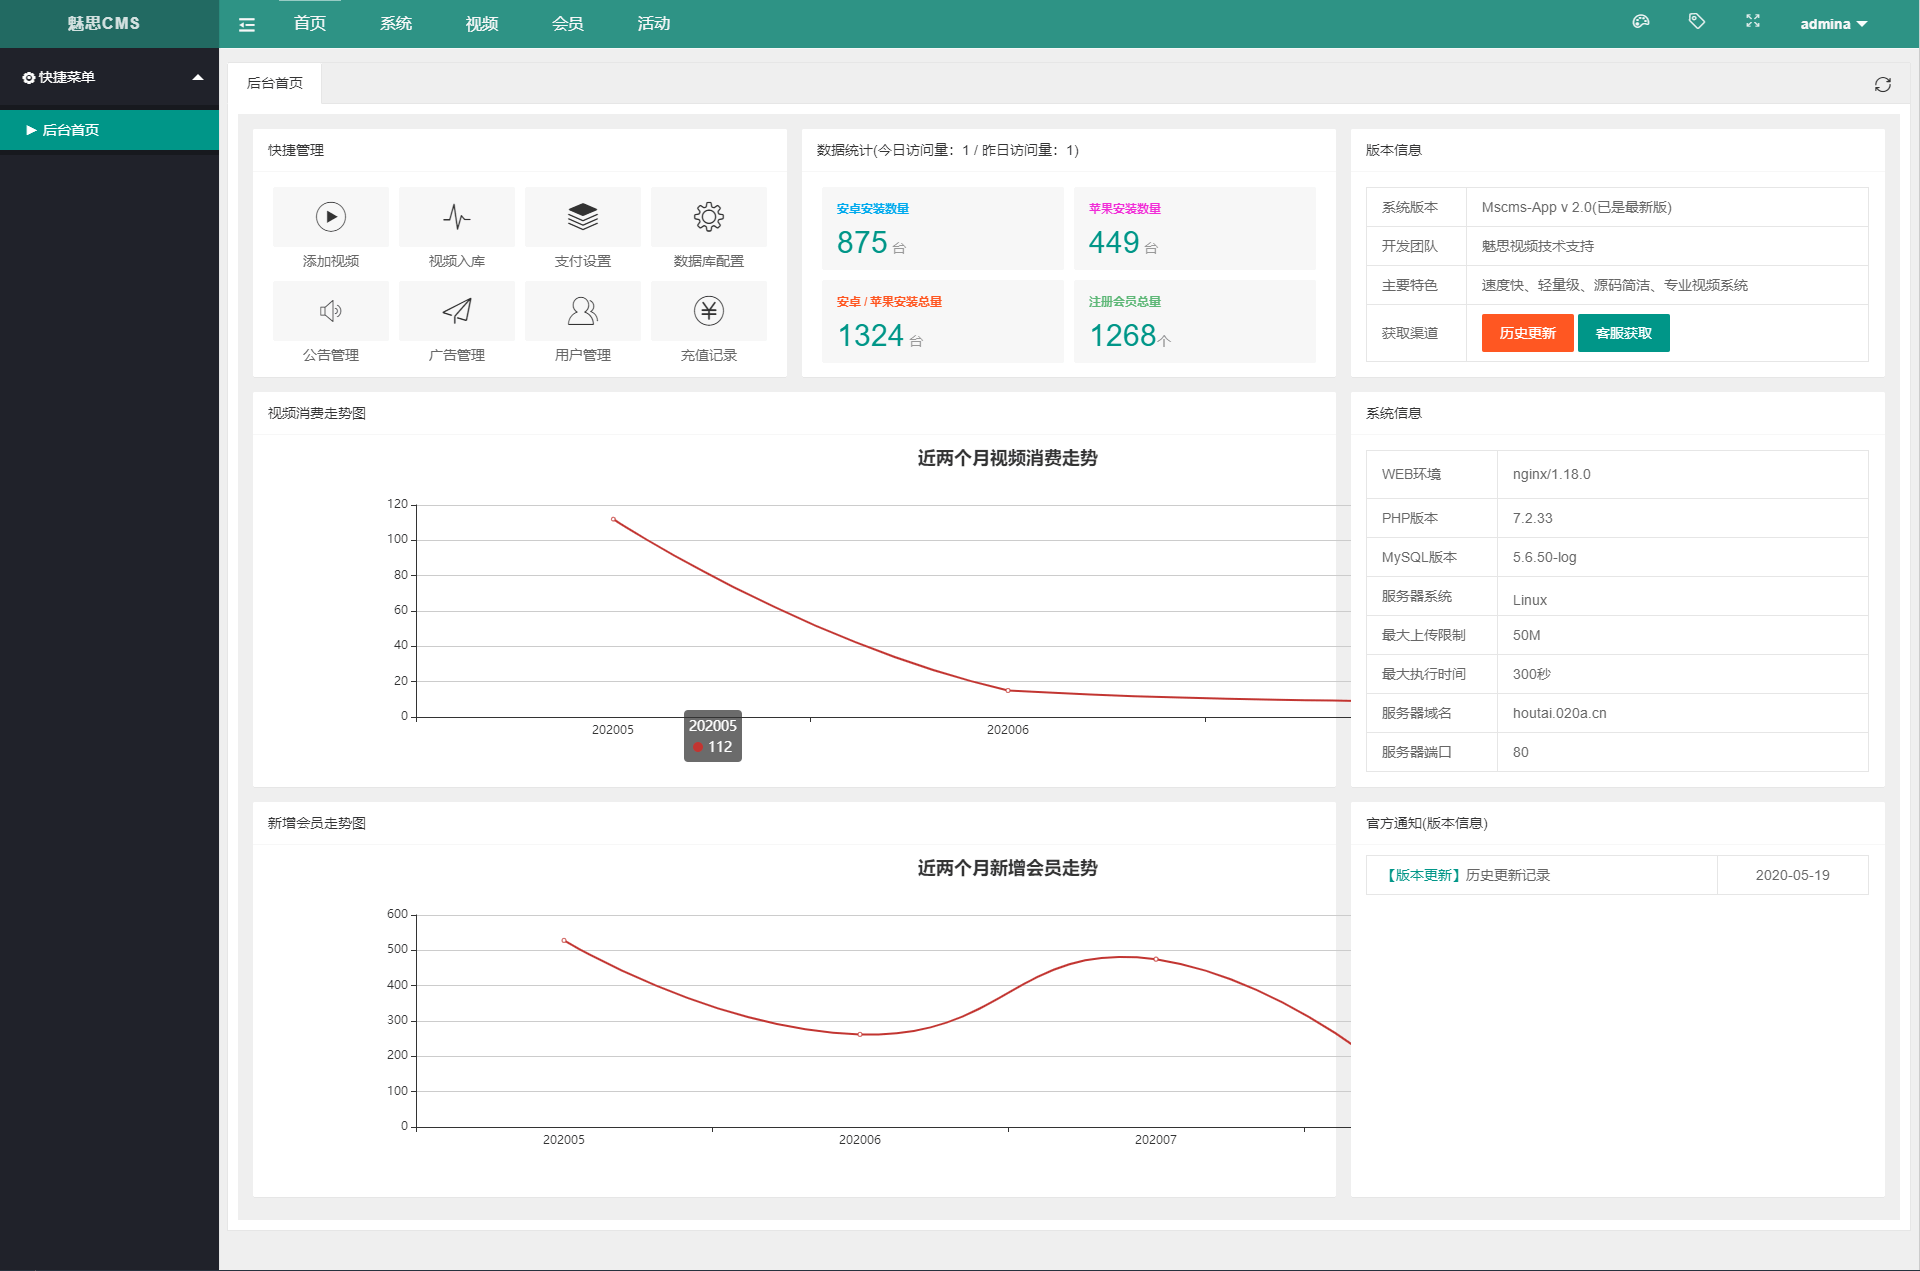
Task: Click the tag icon in top bar
Action: pyautogui.click(x=1697, y=22)
